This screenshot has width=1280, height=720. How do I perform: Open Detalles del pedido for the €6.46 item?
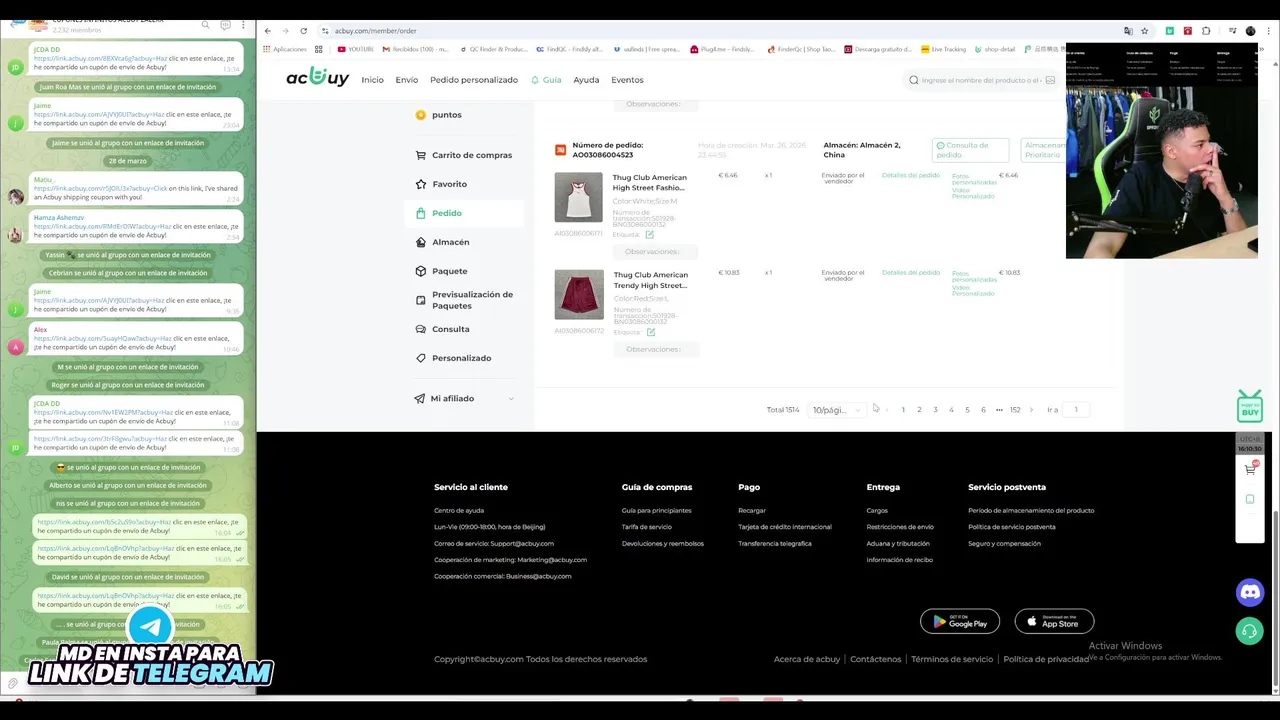point(911,175)
